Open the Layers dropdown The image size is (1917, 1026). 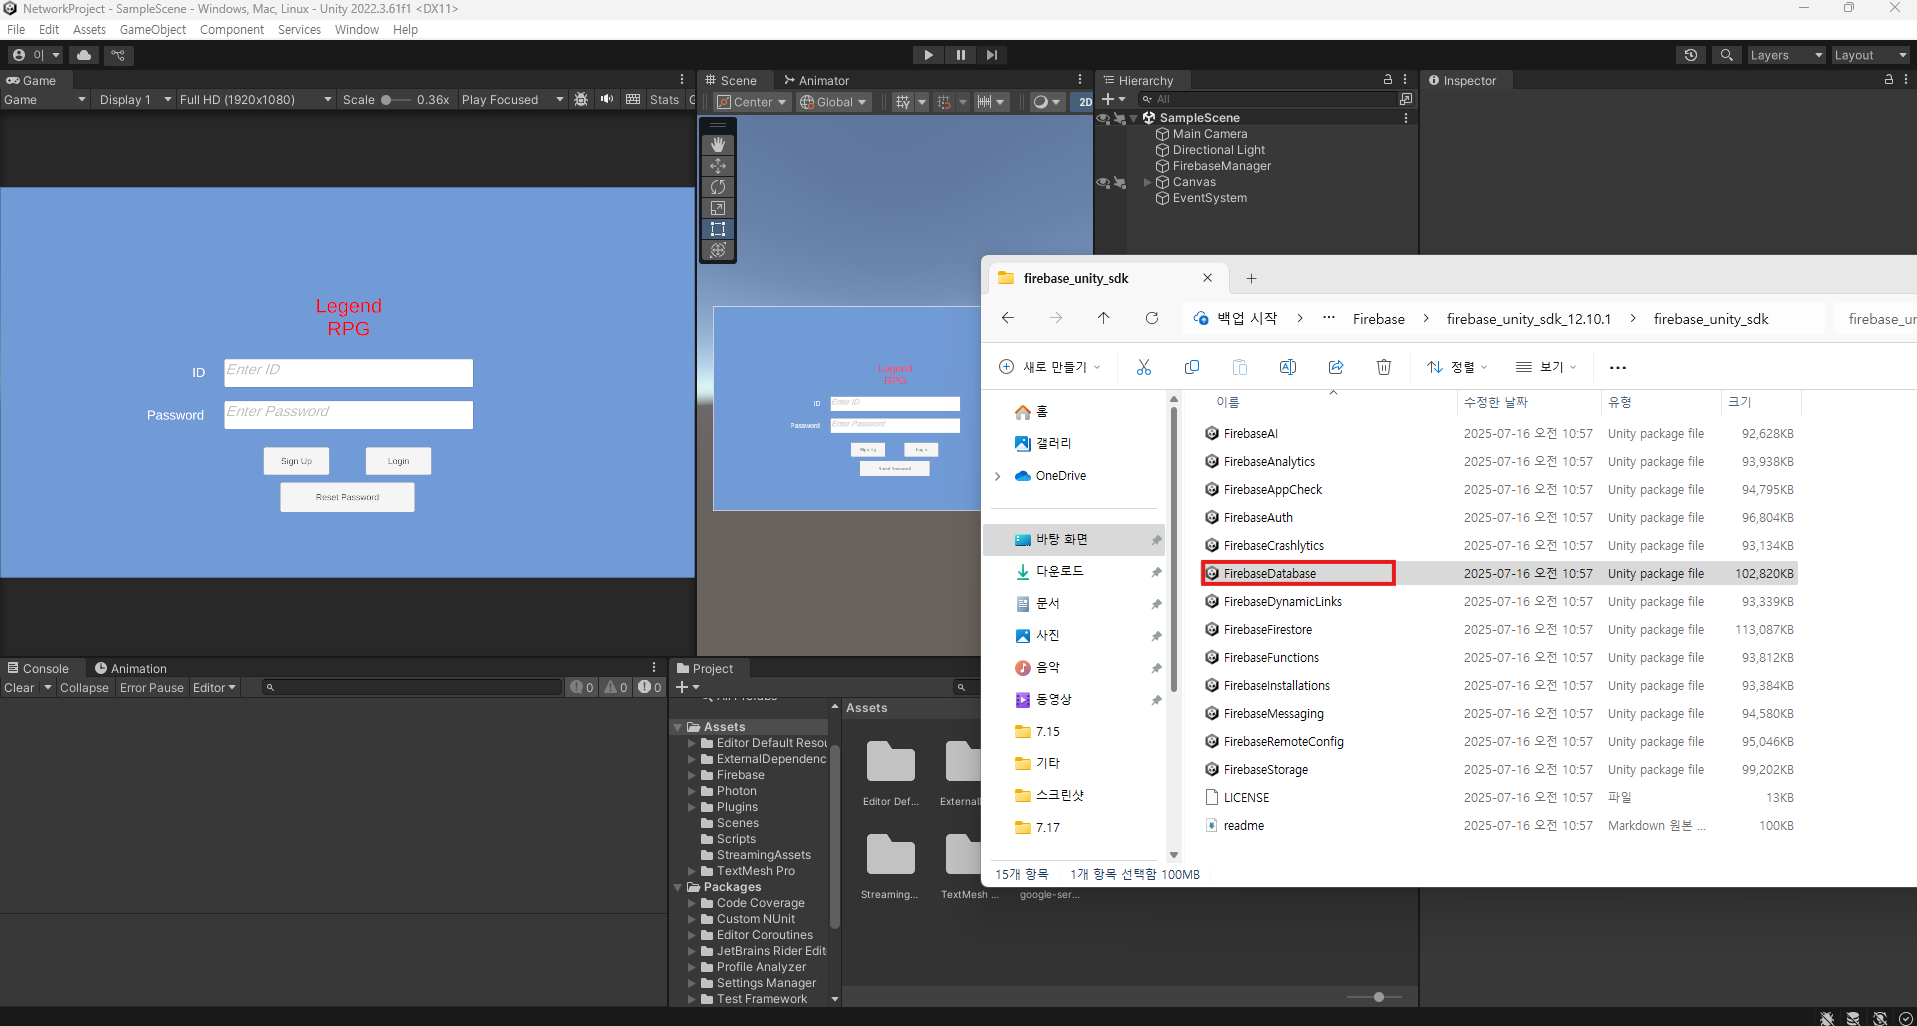click(x=1786, y=55)
